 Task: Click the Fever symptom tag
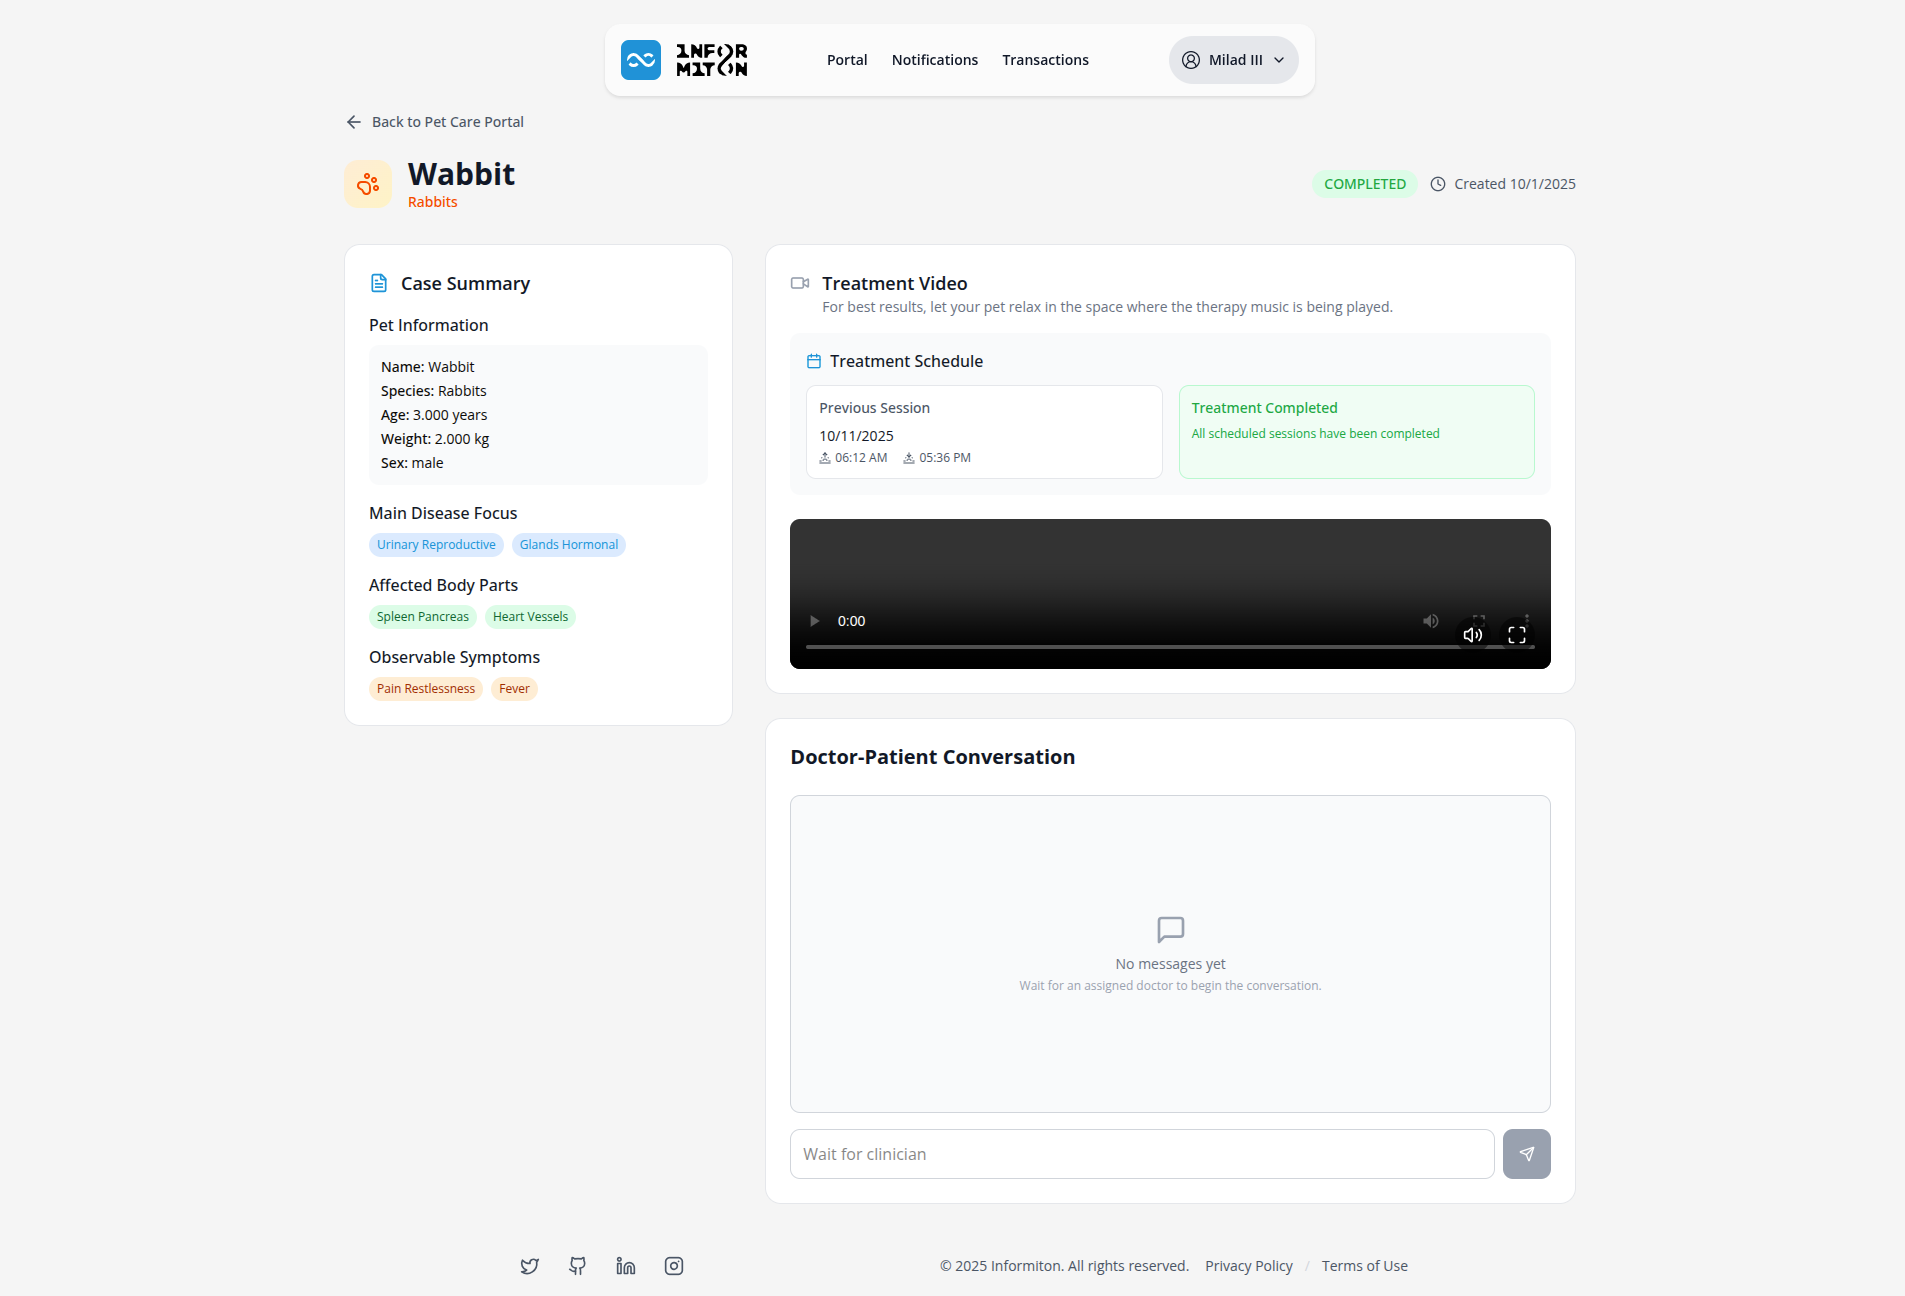pyautogui.click(x=514, y=689)
